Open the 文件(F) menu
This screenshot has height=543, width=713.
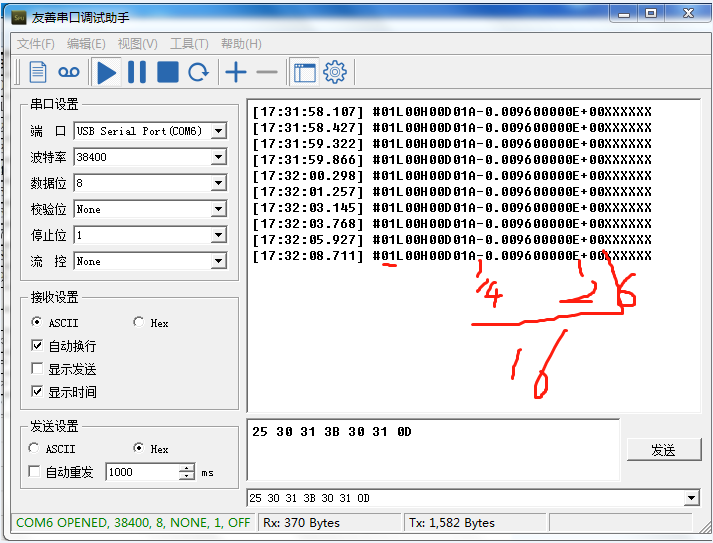pos(35,44)
